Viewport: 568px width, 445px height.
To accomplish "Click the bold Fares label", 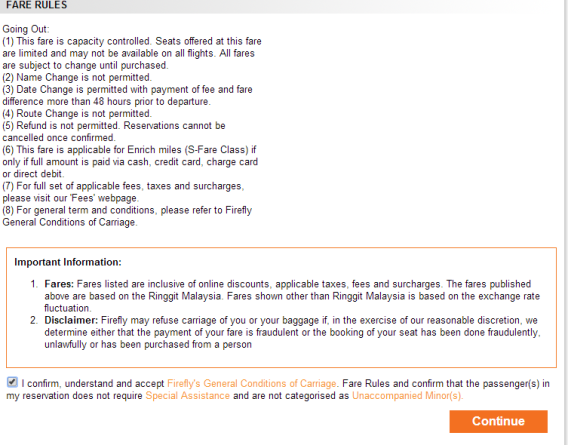I will 59,284.
